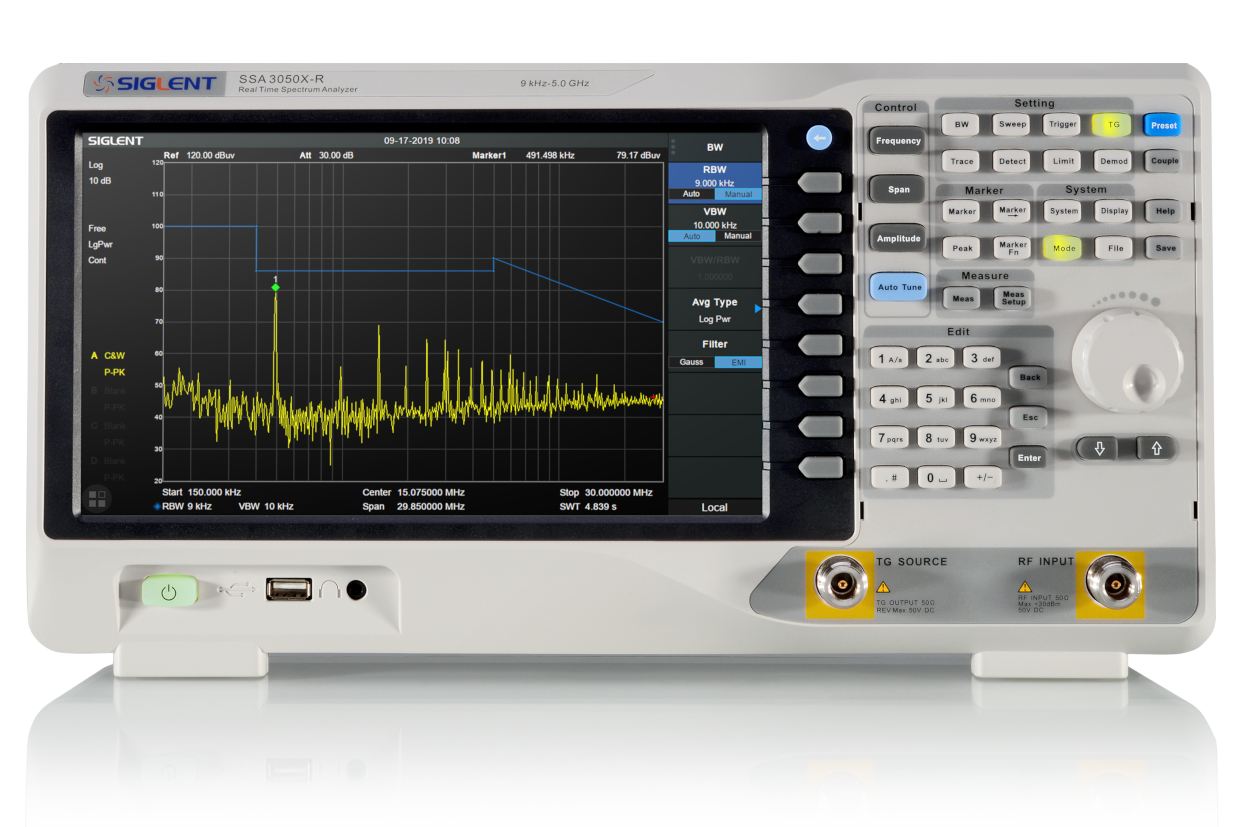Hit the +/- keypad key

[983, 478]
